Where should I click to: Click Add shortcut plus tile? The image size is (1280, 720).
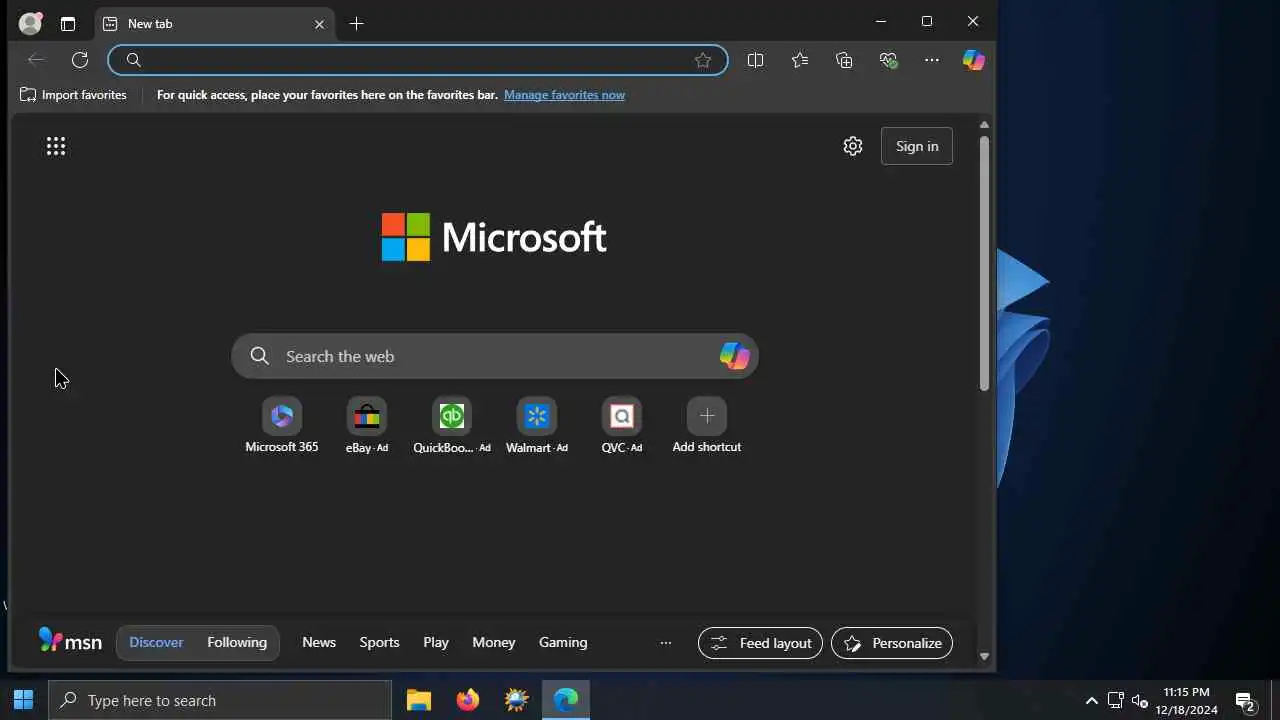[707, 425]
